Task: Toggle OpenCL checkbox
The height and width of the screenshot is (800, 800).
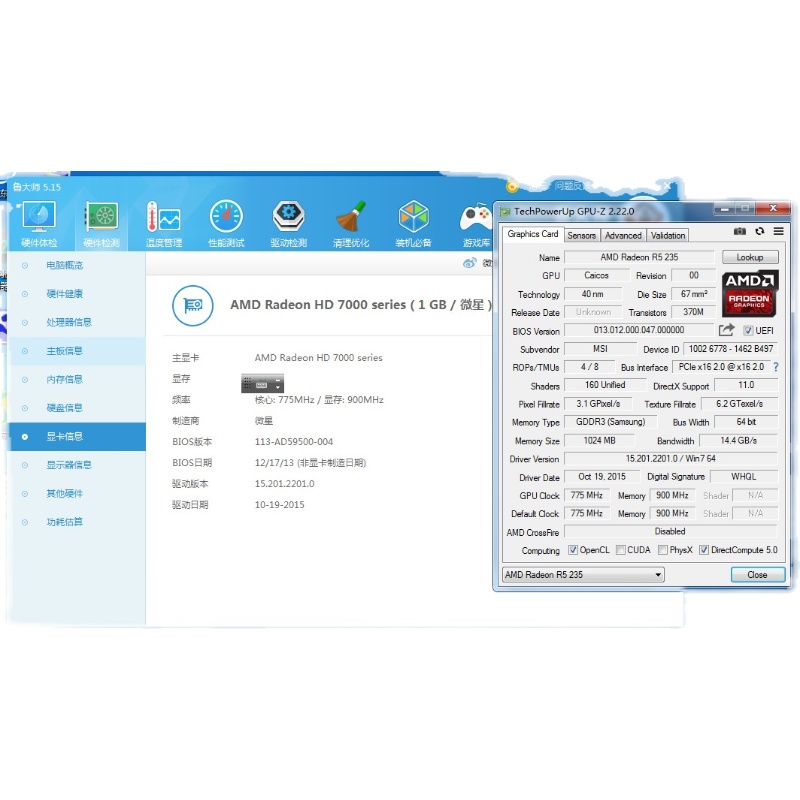Action: tap(573, 550)
